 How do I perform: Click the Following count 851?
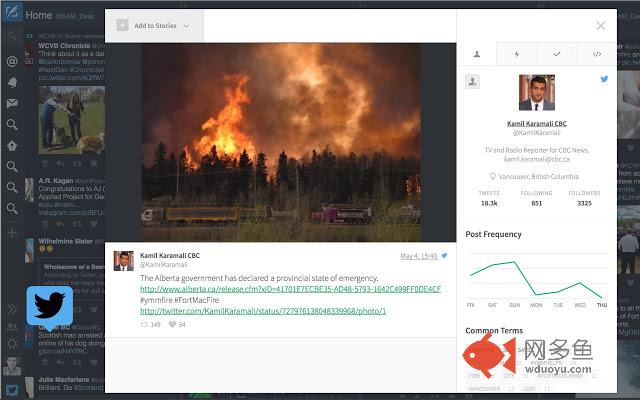click(536, 203)
